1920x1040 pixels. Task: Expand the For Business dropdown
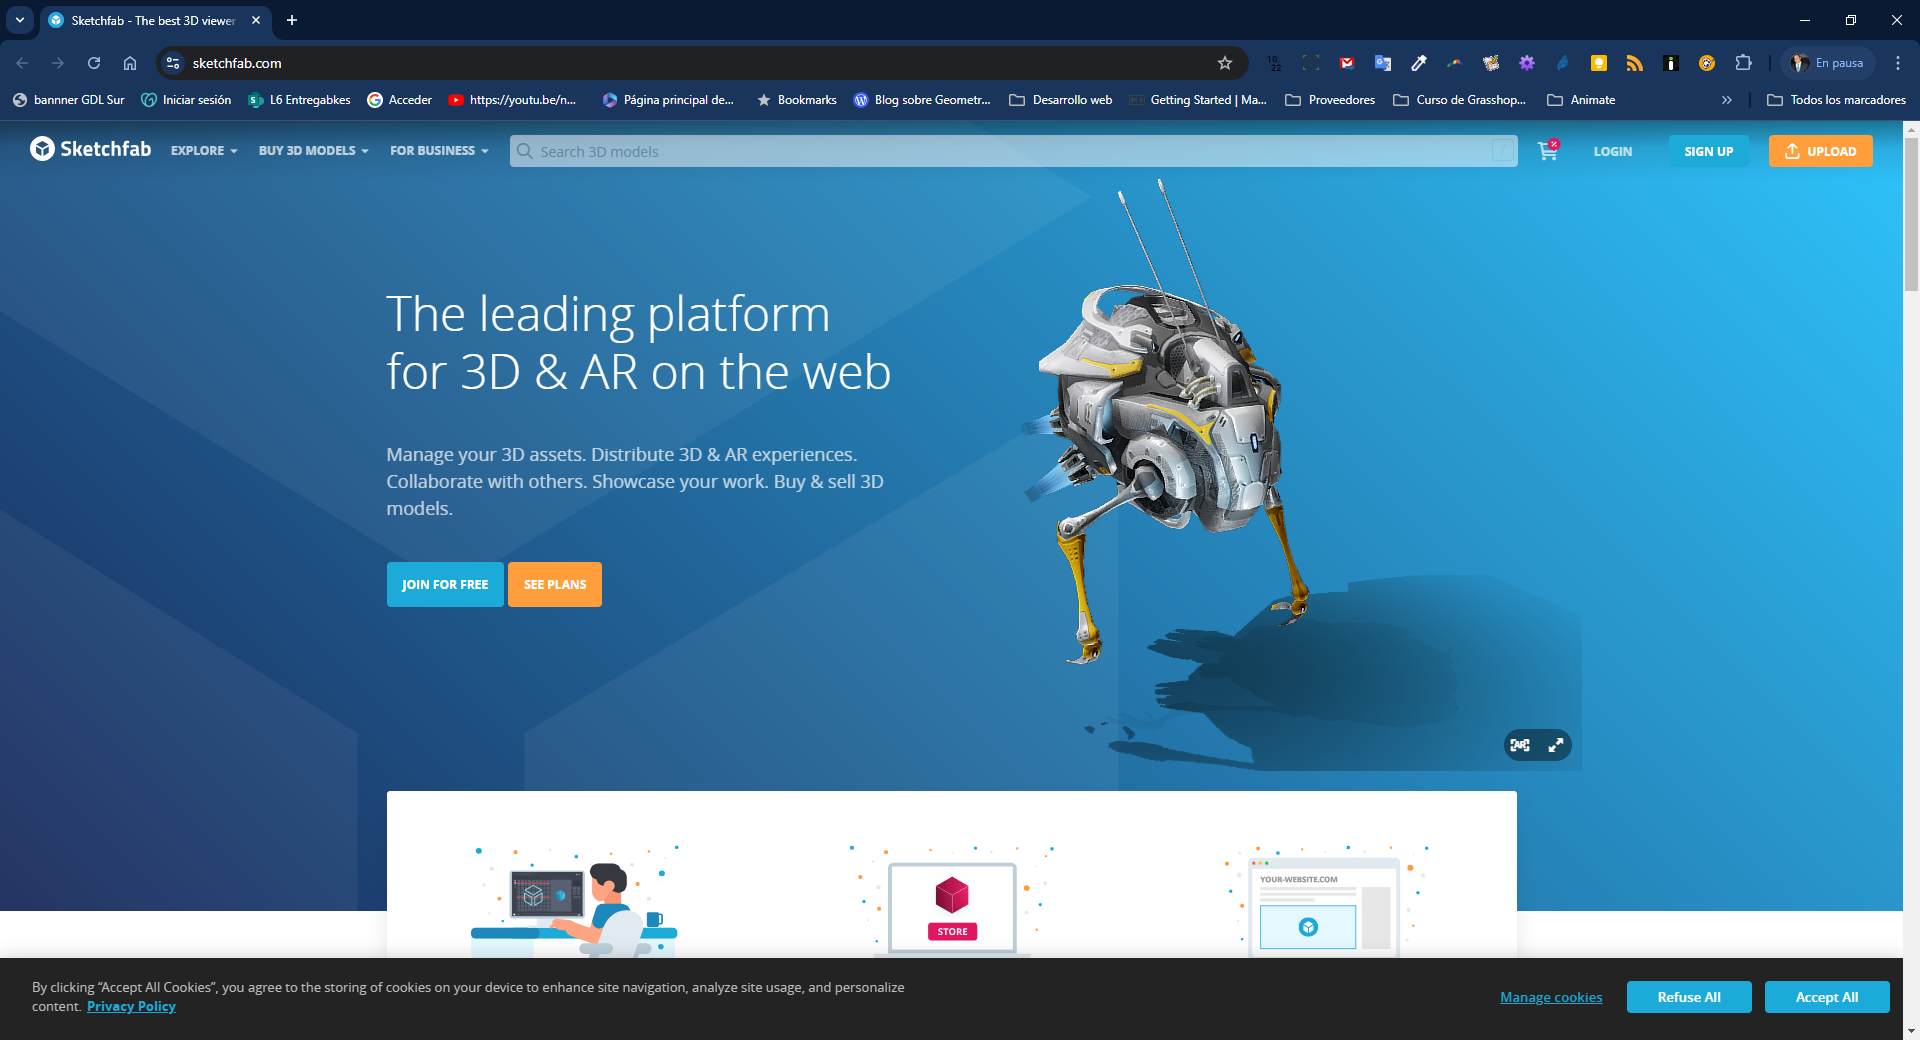[439, 151]
